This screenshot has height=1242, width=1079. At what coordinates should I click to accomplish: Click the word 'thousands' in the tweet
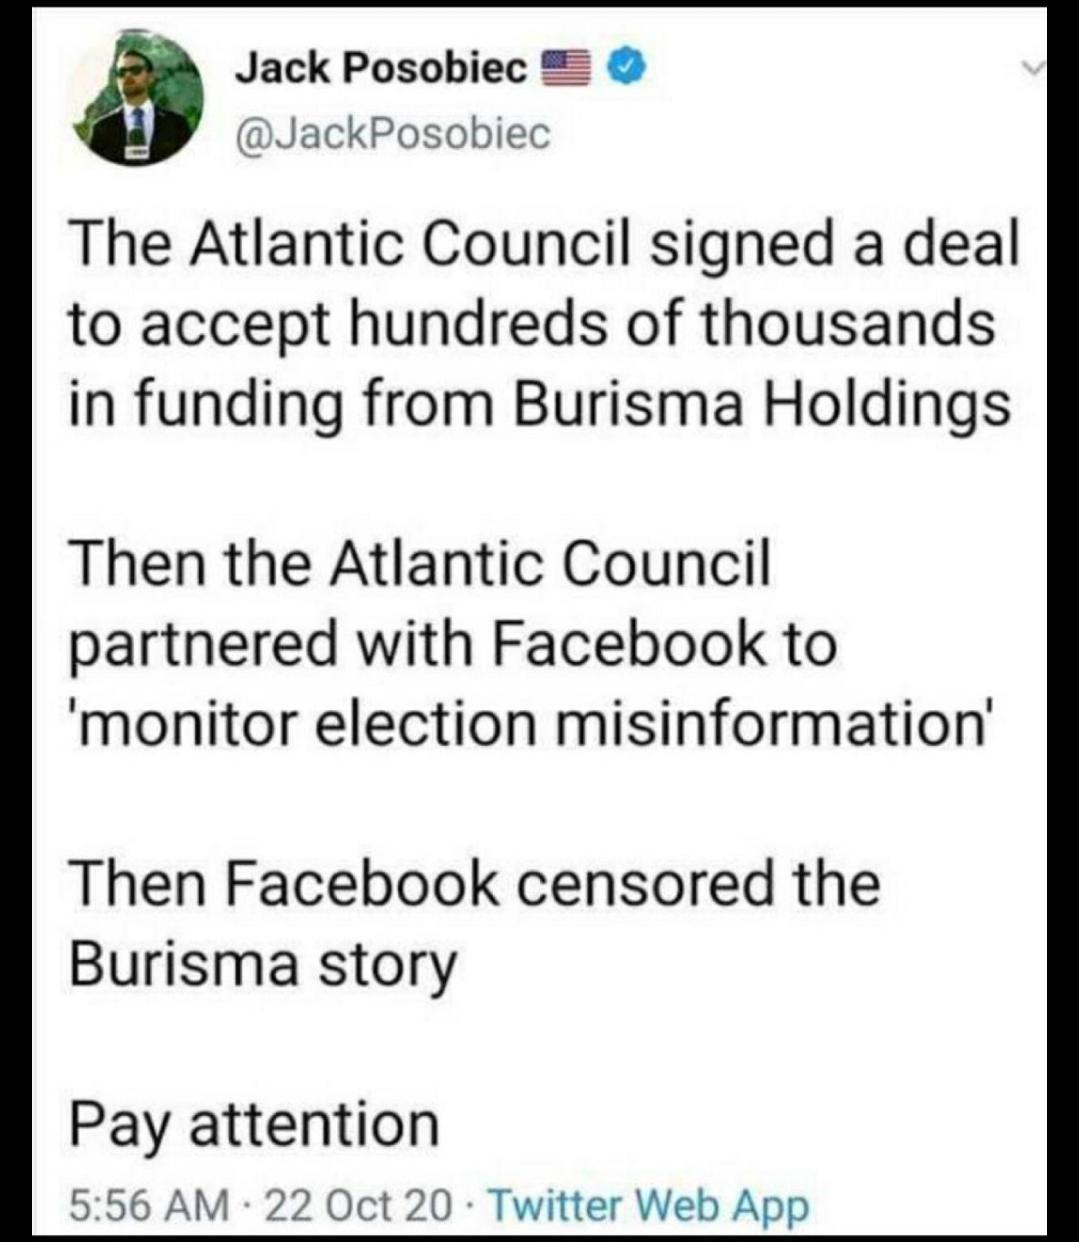pos(848,324)
